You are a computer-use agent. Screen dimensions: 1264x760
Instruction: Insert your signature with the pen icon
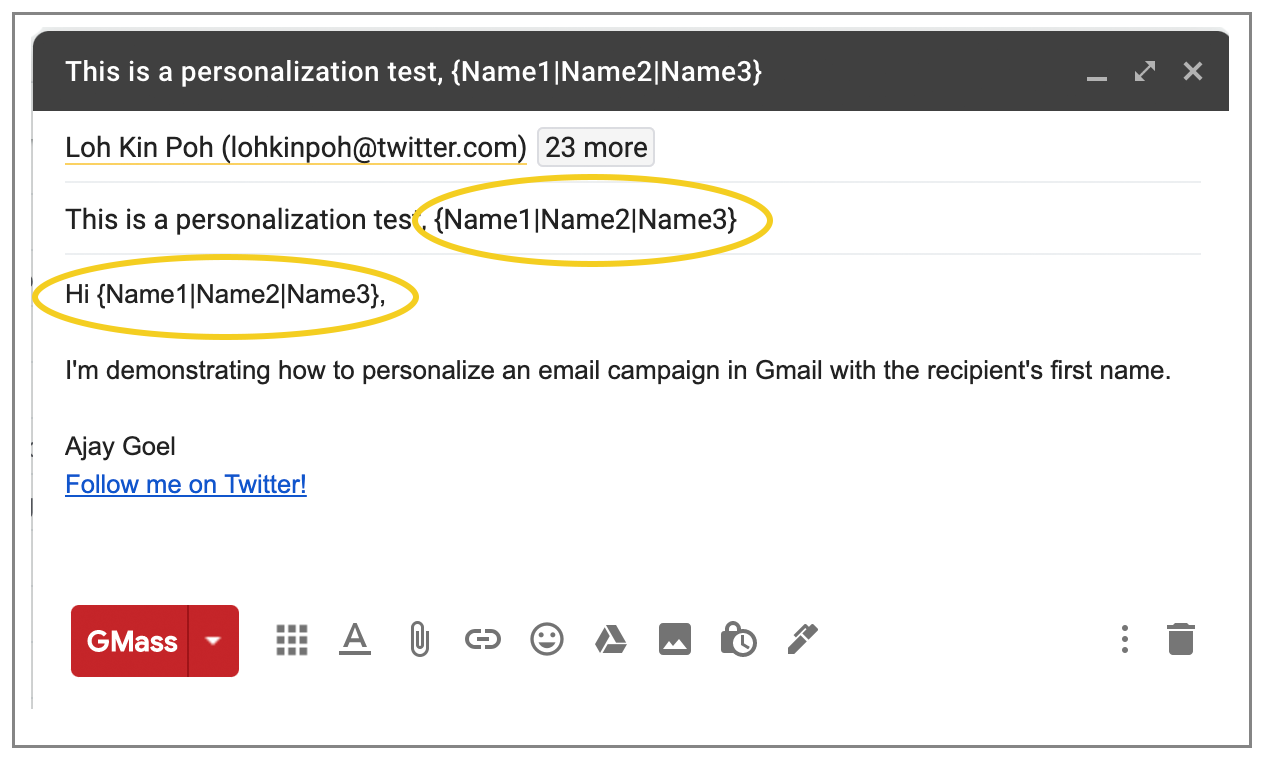pyautogui.click(x=801, y=639)
